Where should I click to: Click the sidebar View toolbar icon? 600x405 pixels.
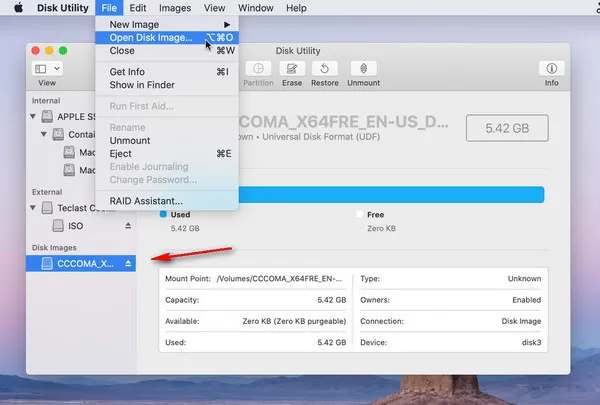41,69
